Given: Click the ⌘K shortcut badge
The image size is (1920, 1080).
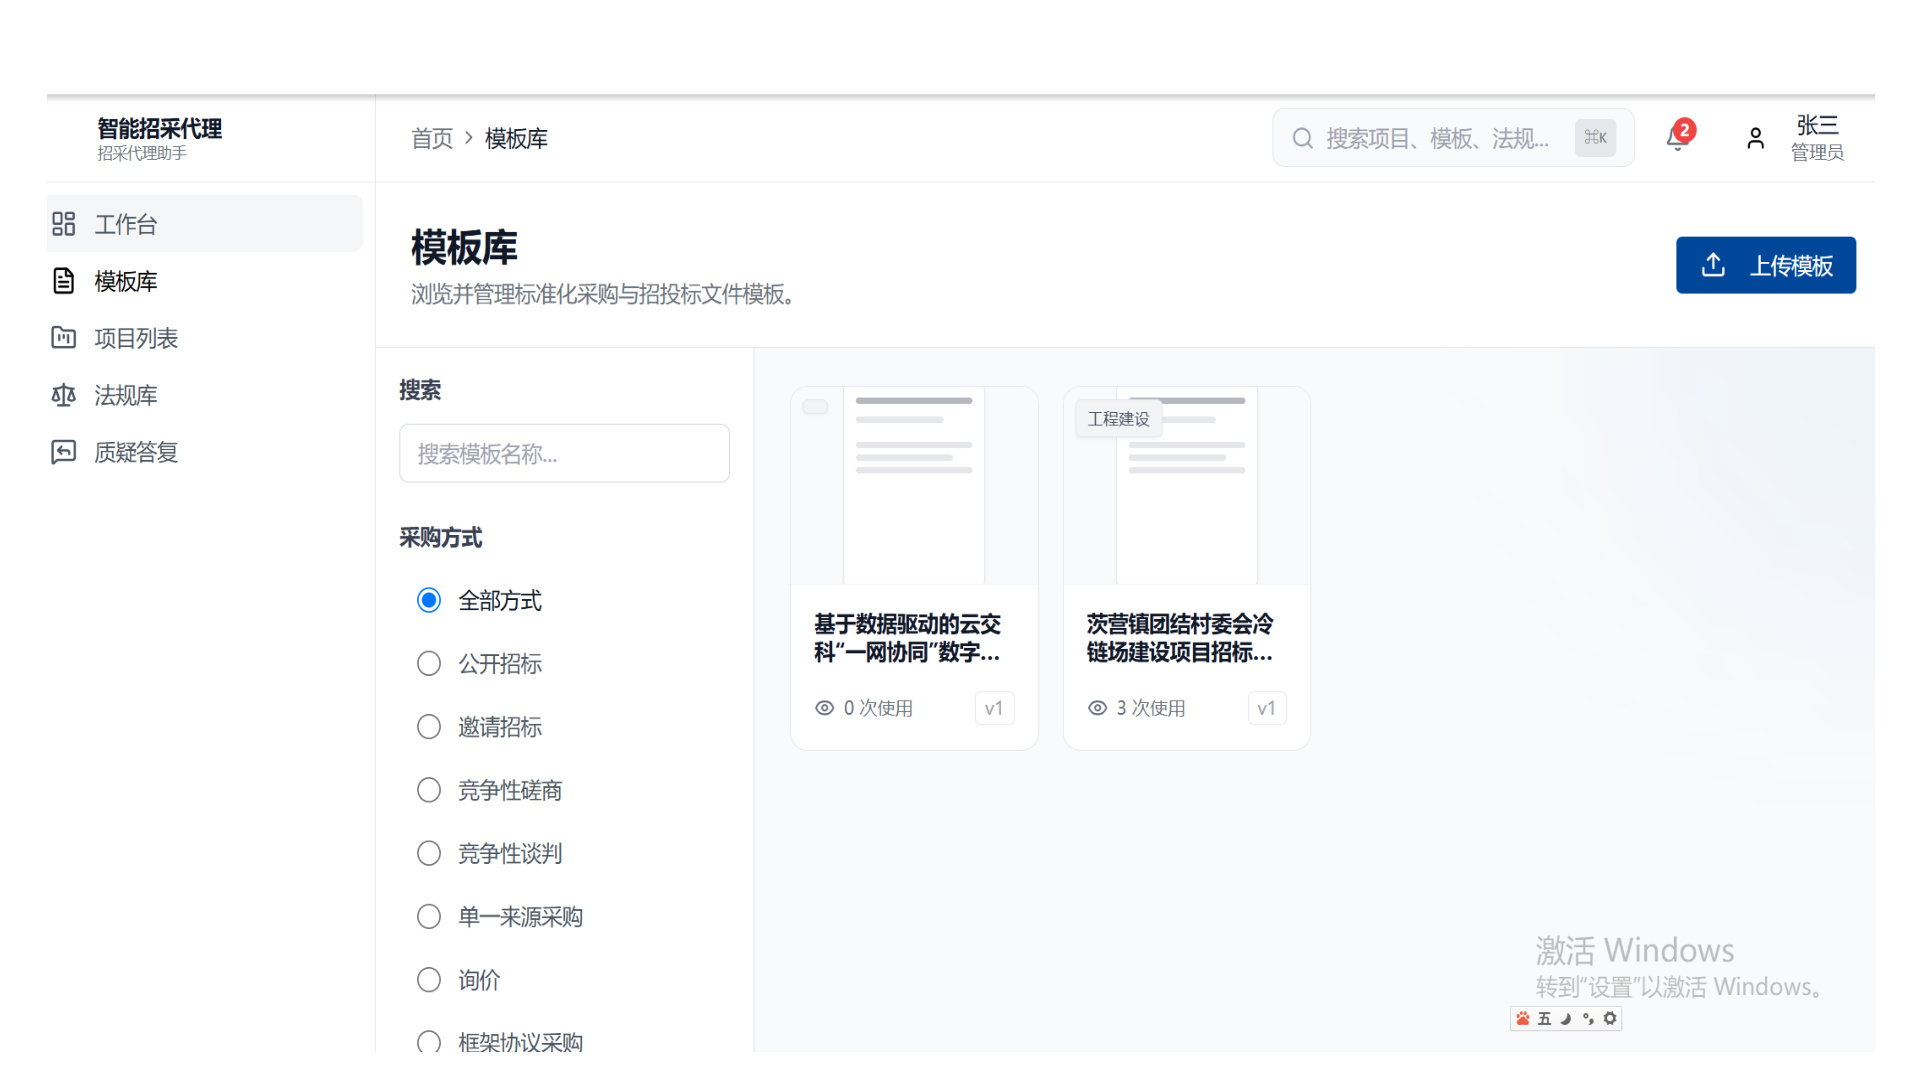Looking at the screenshot, I should 1595,138.
